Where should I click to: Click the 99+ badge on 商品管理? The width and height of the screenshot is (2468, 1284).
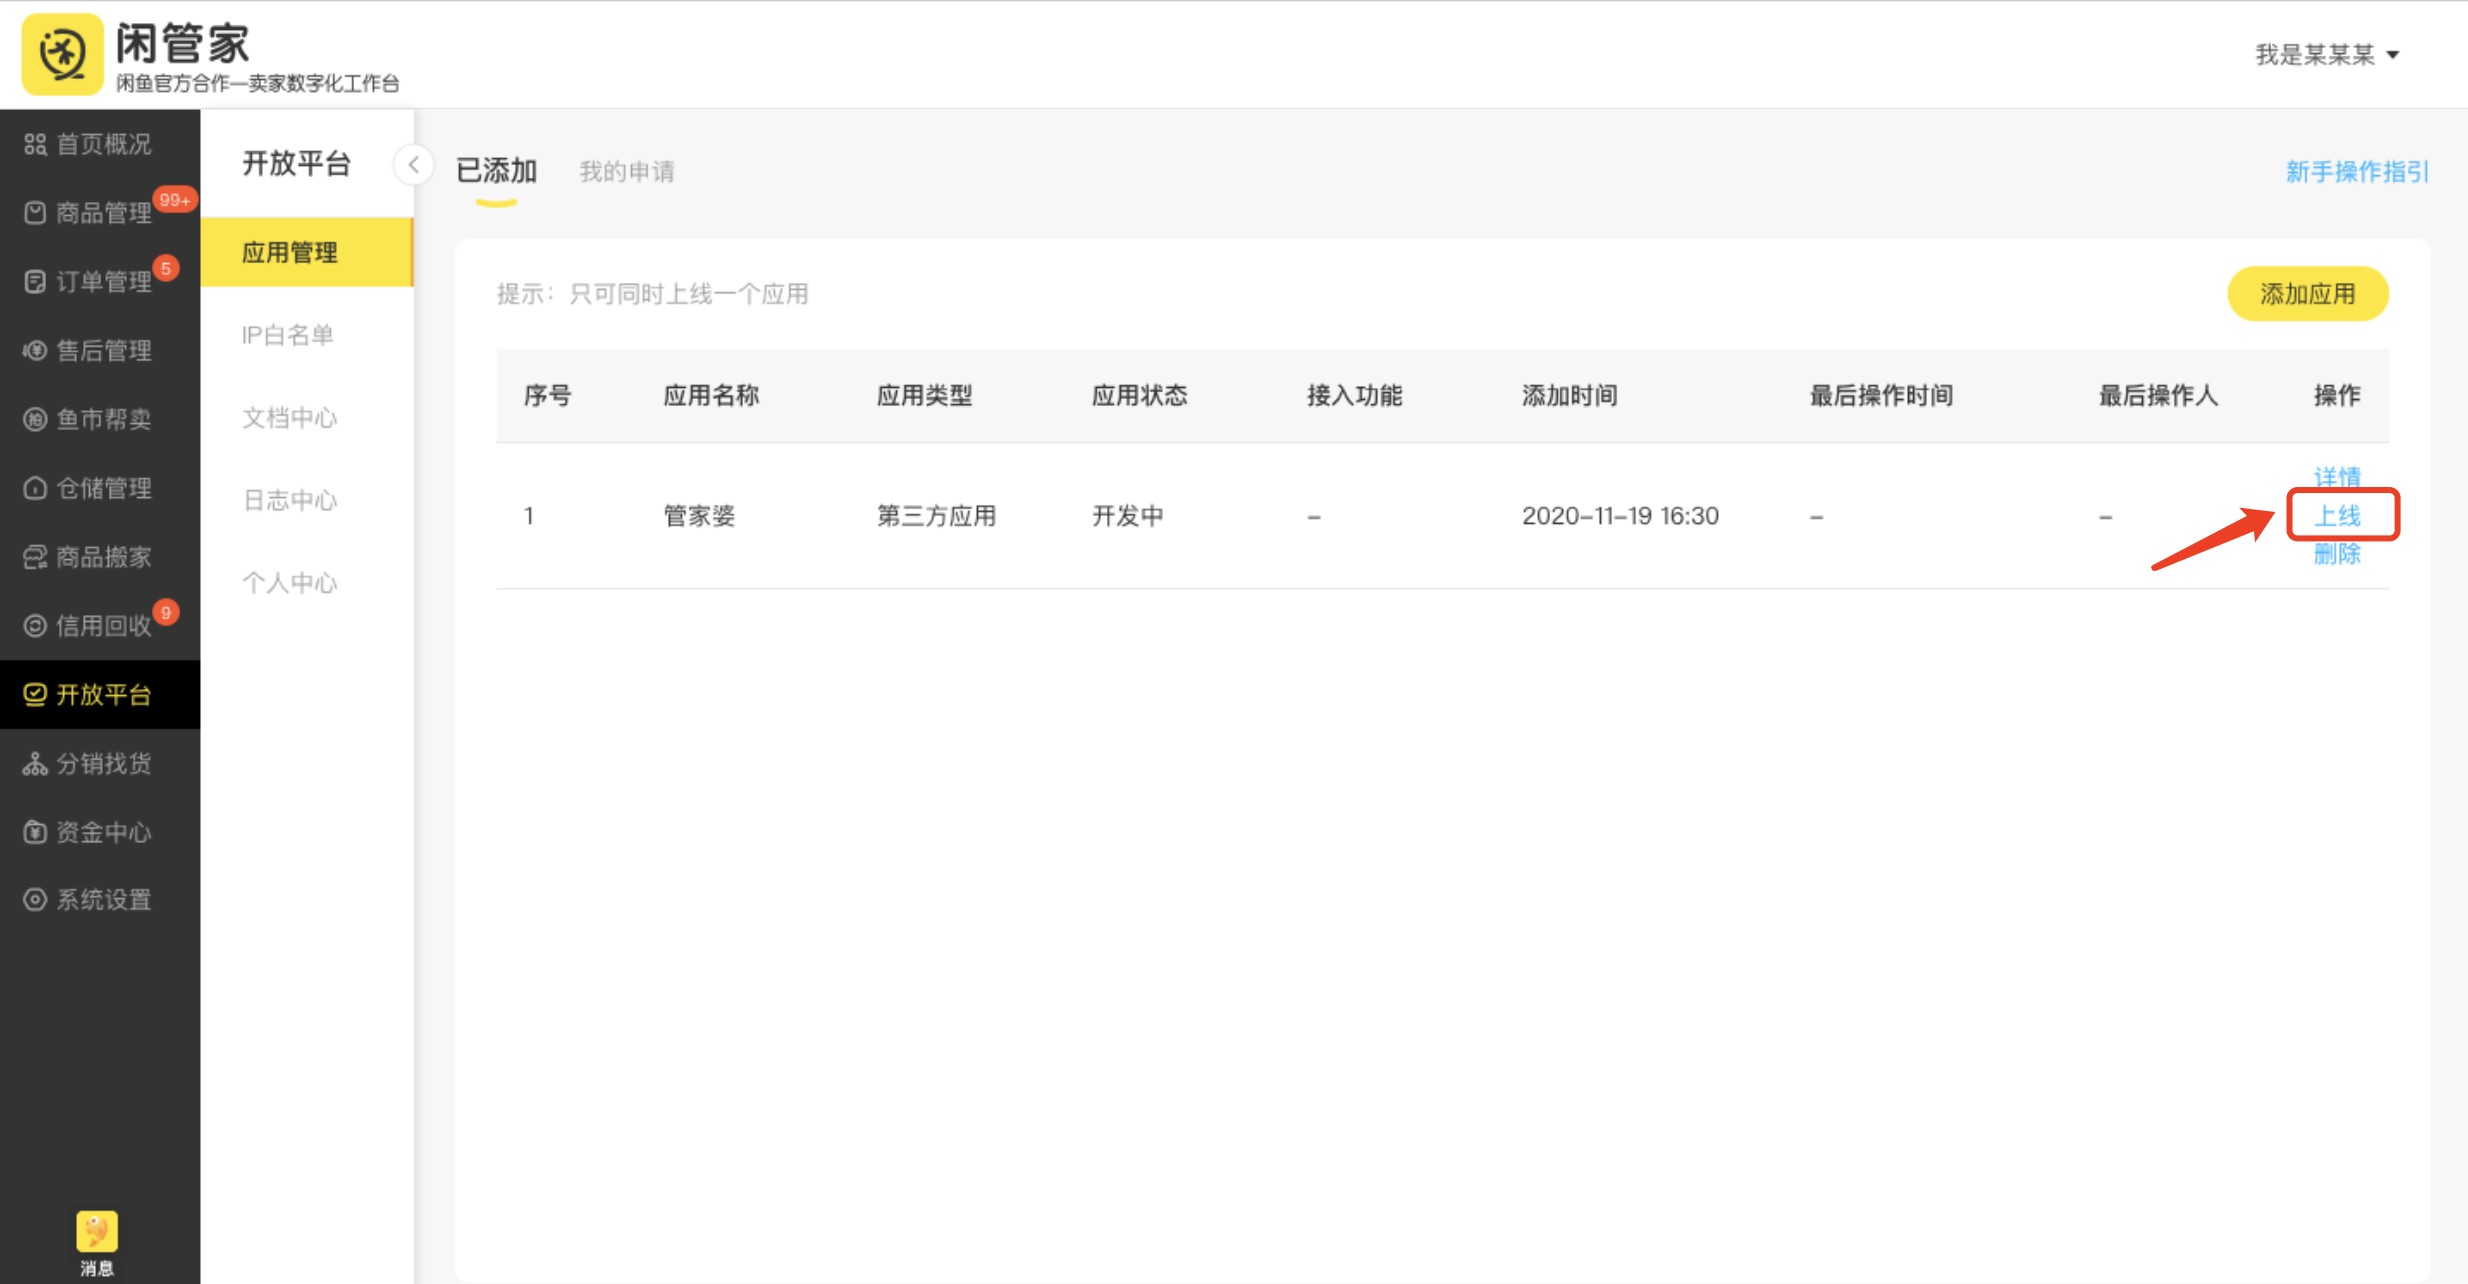[174, 200]
